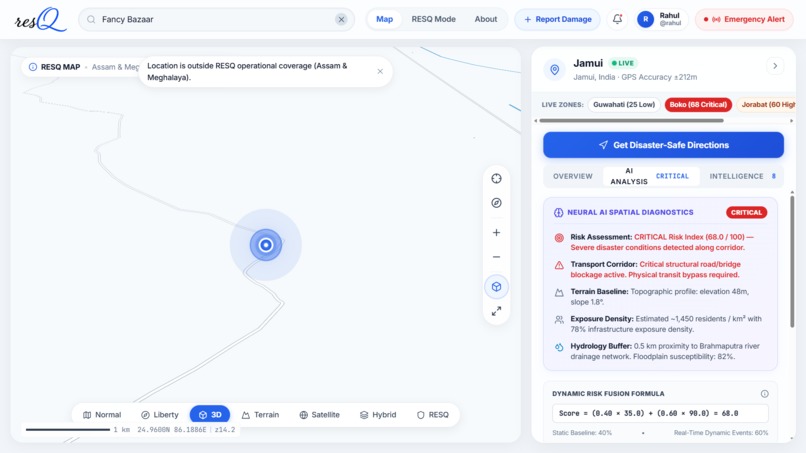Click the Hydrology Buffer droplet icon
The image size is (806, 453).
click(559, 347)
